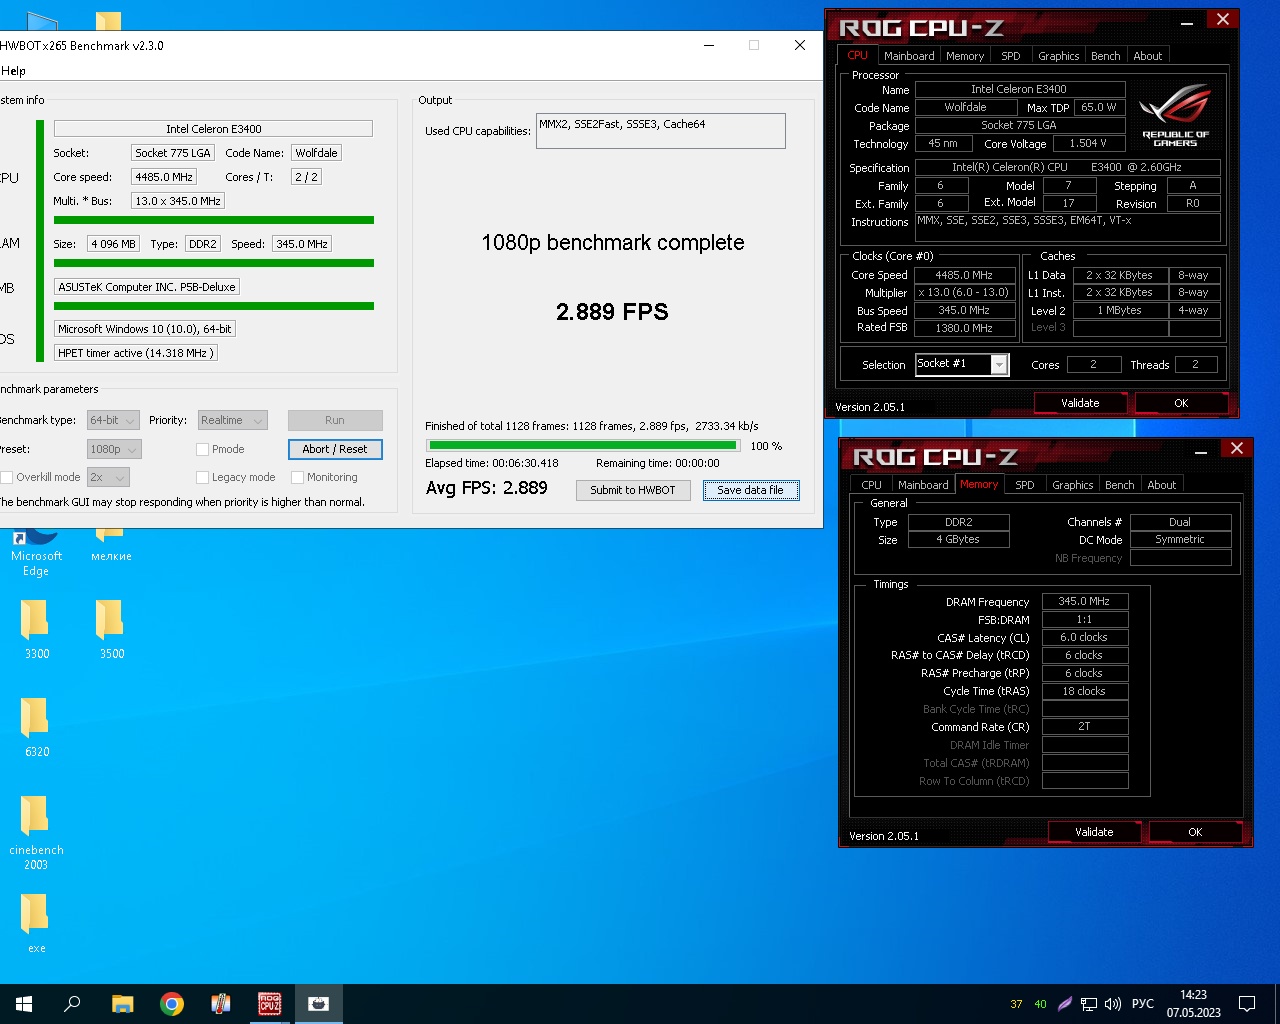1280x1024 pixels.
Task: Click the network icon in system tray
Action: (1089, 1004)
